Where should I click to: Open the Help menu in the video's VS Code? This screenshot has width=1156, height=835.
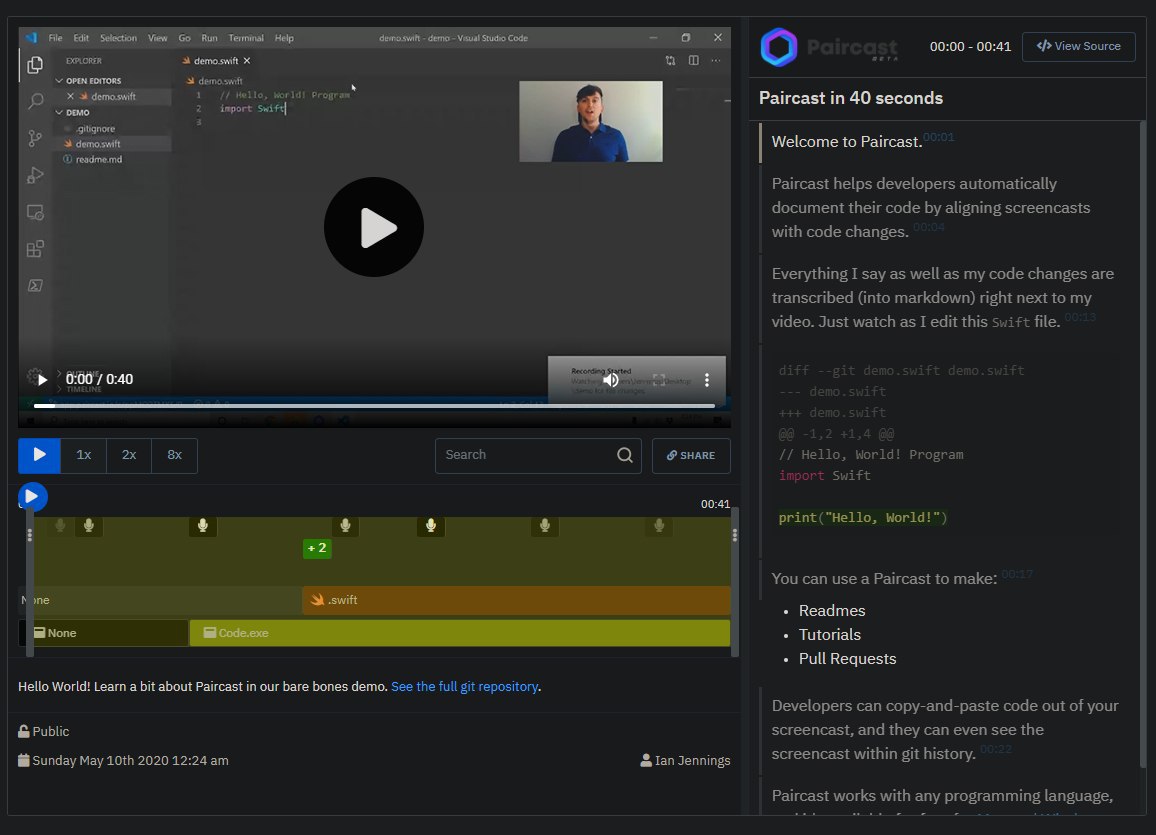[284, 38]
